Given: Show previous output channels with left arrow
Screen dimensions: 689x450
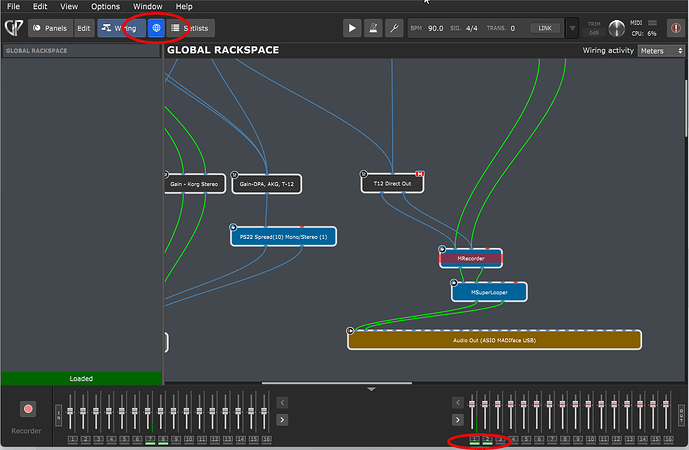Looking at the screenshot, I should click(457, 402).
